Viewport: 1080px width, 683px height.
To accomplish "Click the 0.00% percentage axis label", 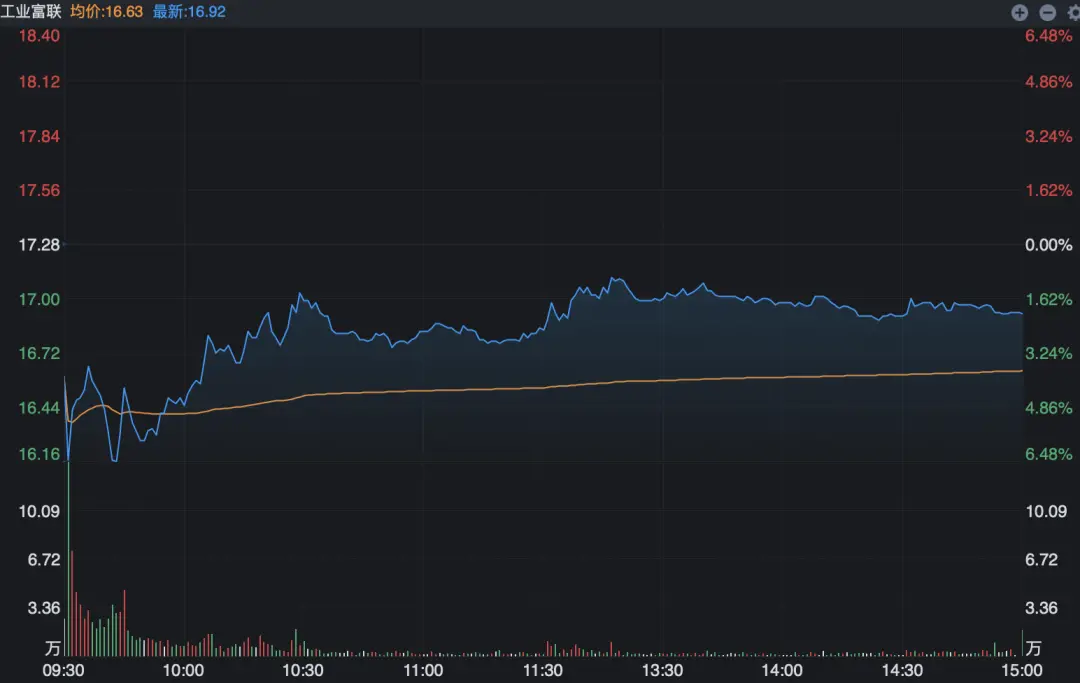I will pyautogui.click(x=1048, y=245).
